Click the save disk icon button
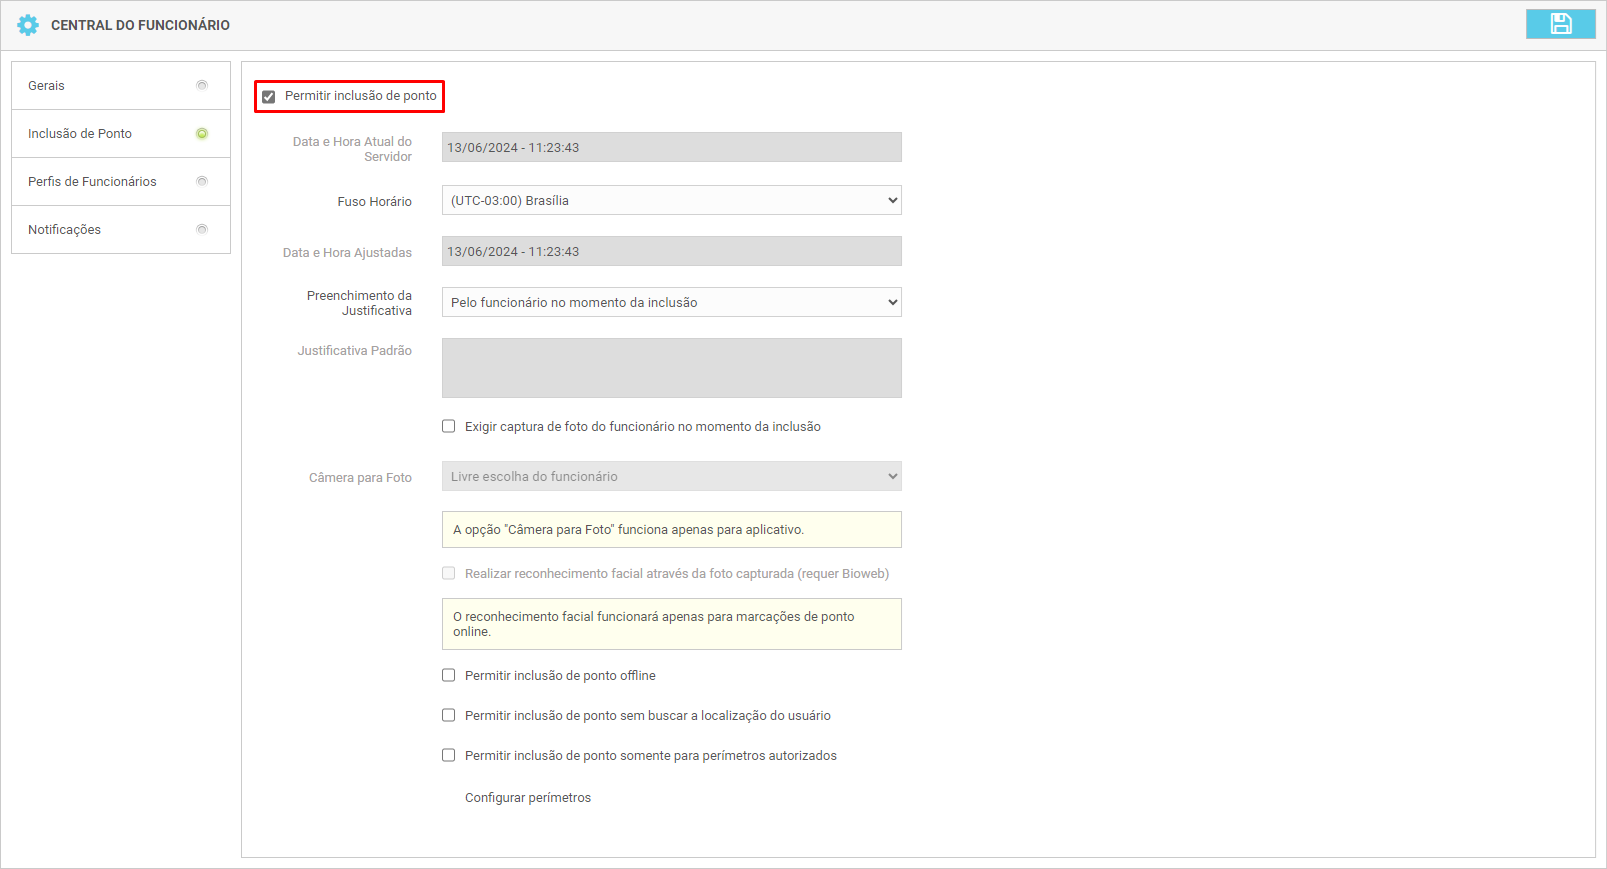This screenshot has height=869, width=1607. coord(1560,24)
